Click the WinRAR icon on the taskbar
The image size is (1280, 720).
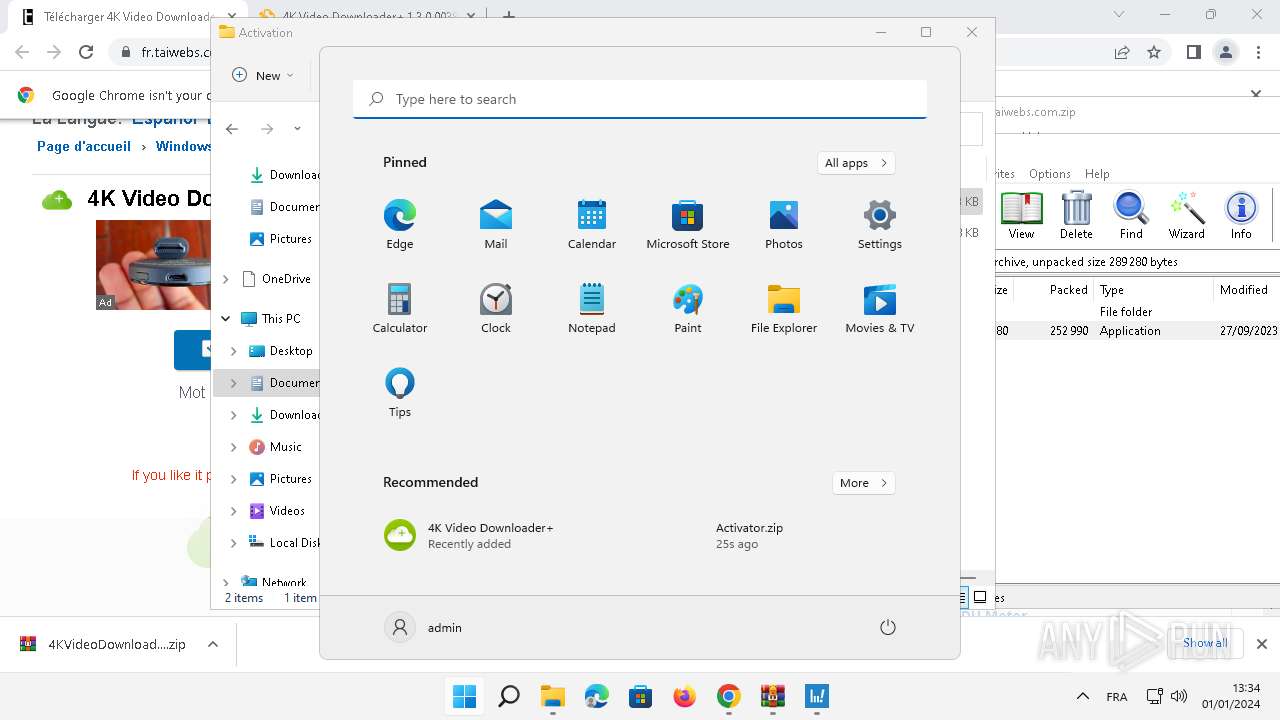772,696
